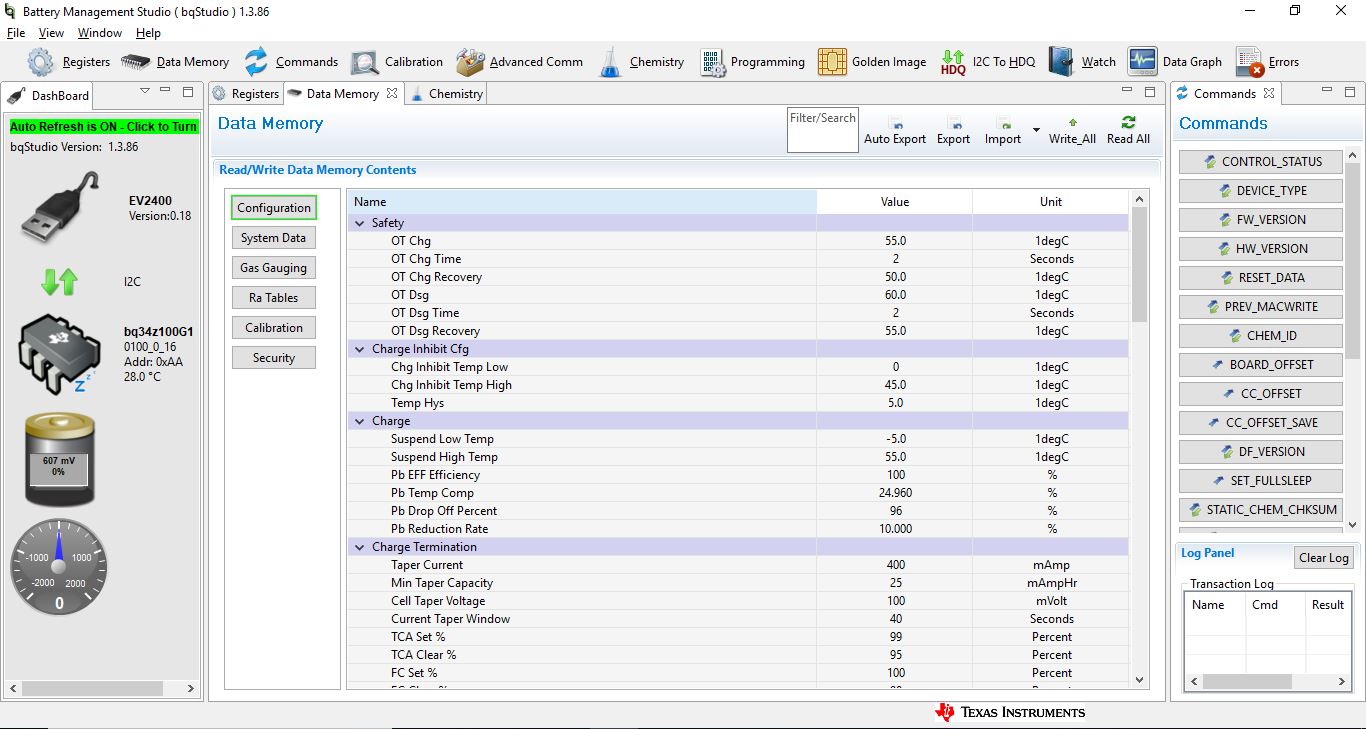
Task: Open Data Memory from the toolbar
Action: 136,62
